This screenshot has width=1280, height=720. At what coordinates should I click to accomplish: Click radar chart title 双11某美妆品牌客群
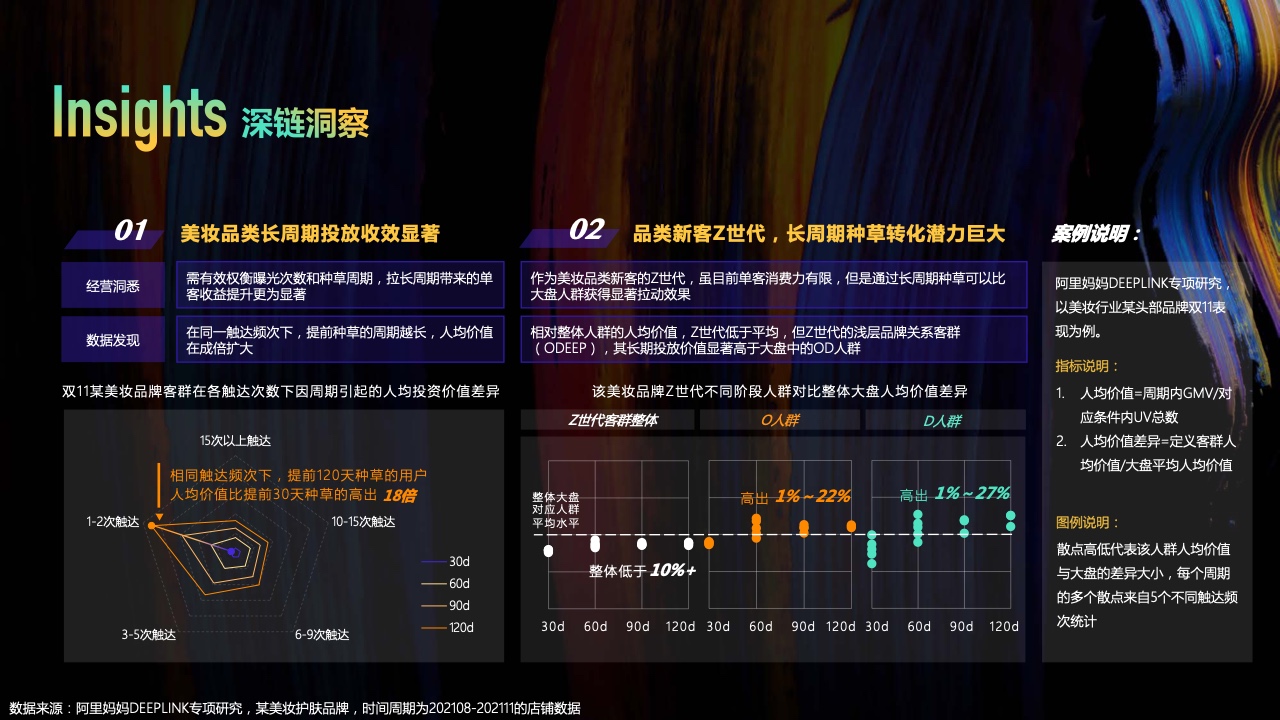(x=281, y=391)
